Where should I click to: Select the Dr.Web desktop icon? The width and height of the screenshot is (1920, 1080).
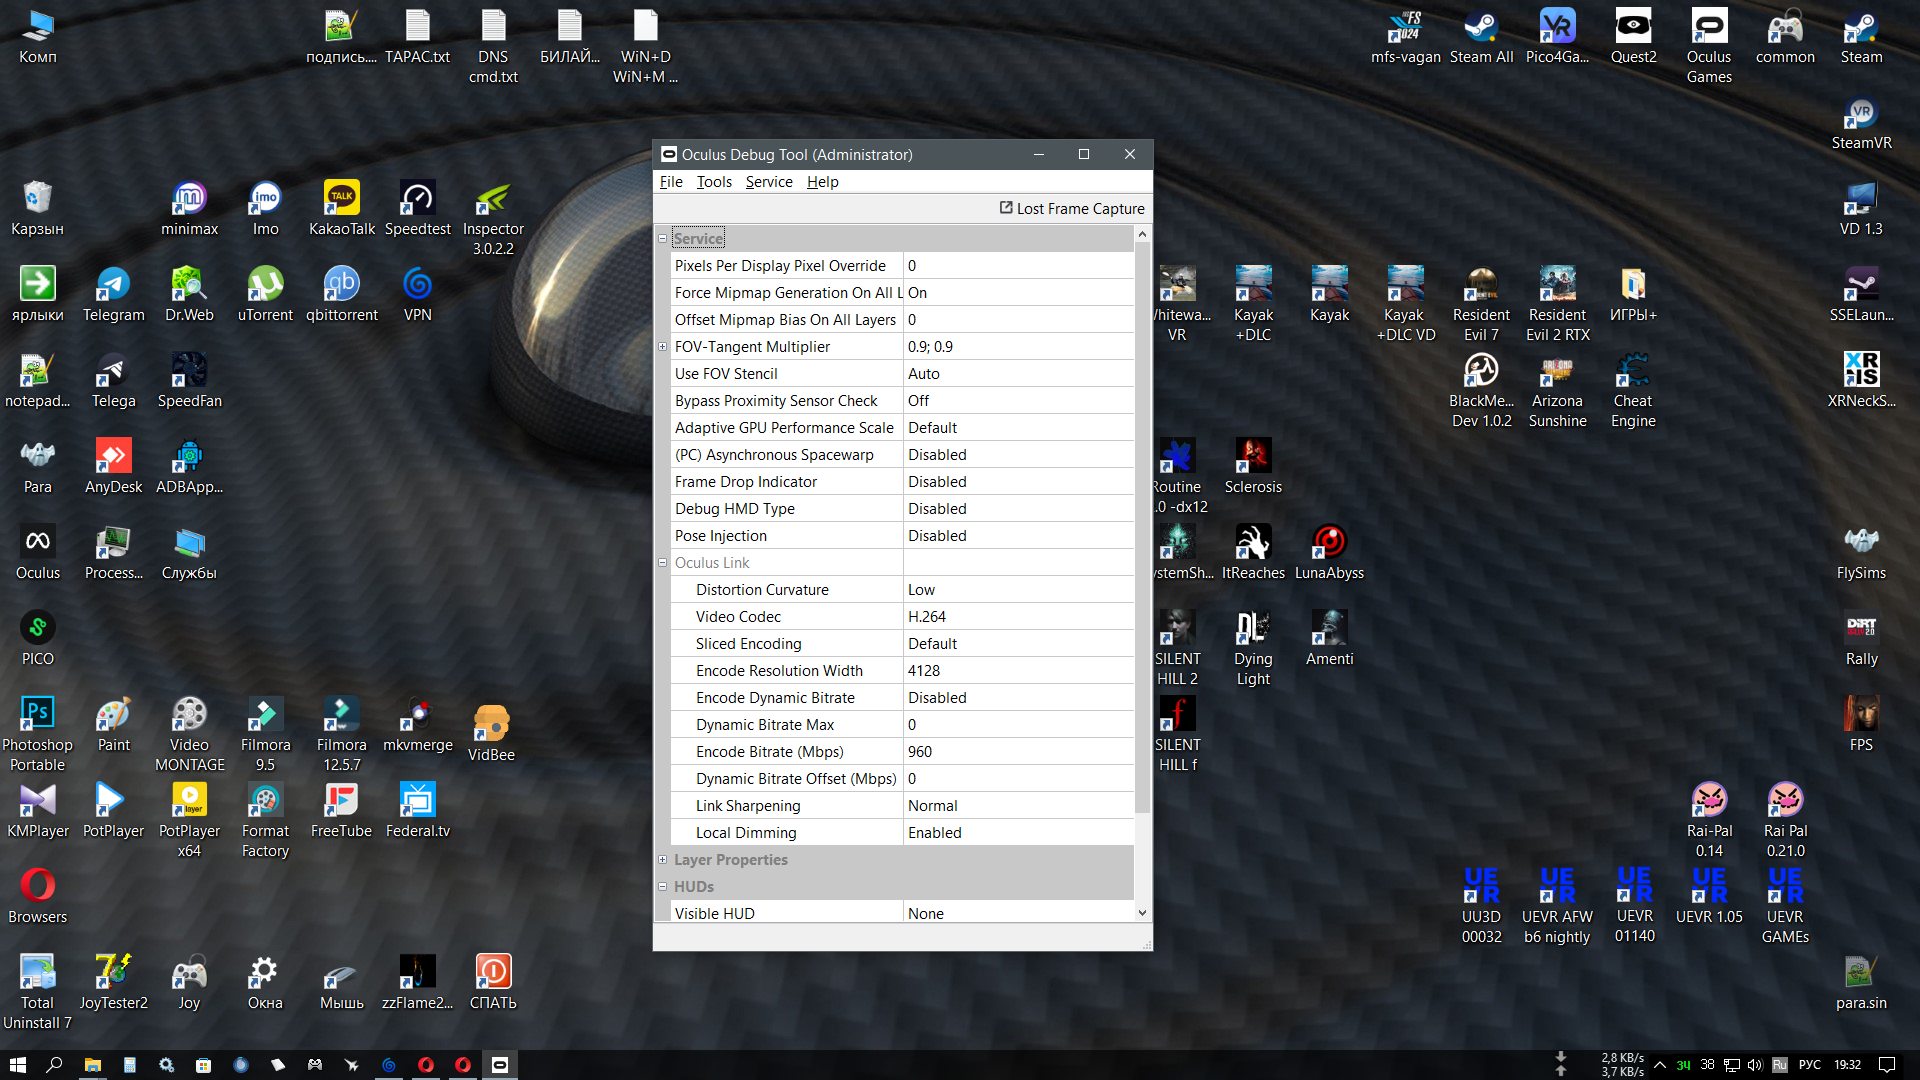[x=189, y=294]
